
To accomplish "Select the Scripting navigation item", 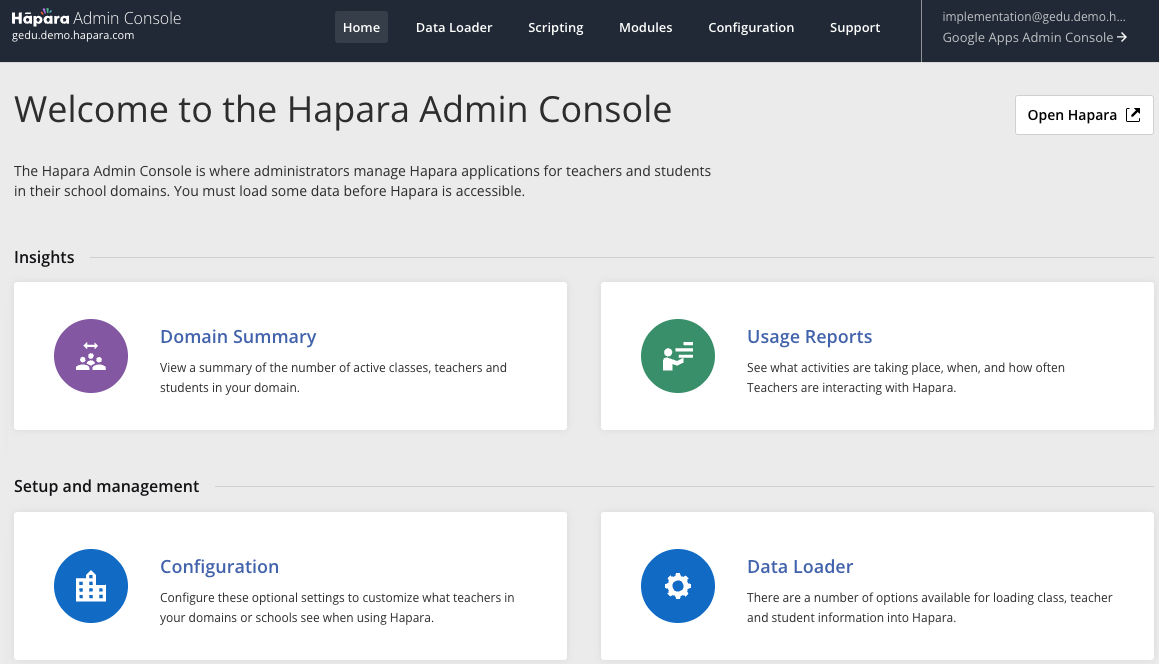I will point(556,27).
